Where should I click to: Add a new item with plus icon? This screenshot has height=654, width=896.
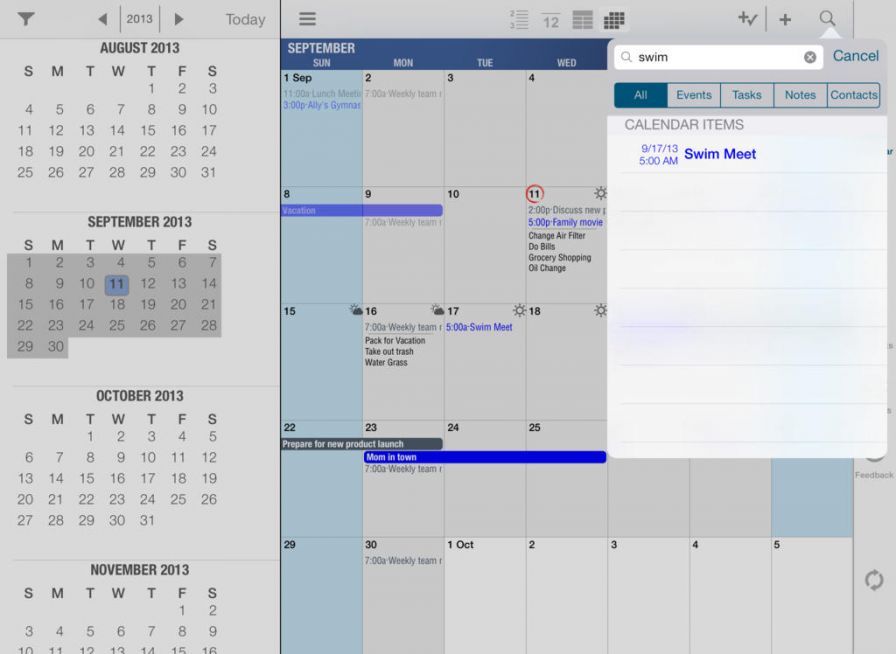click(x=785, y=19)
